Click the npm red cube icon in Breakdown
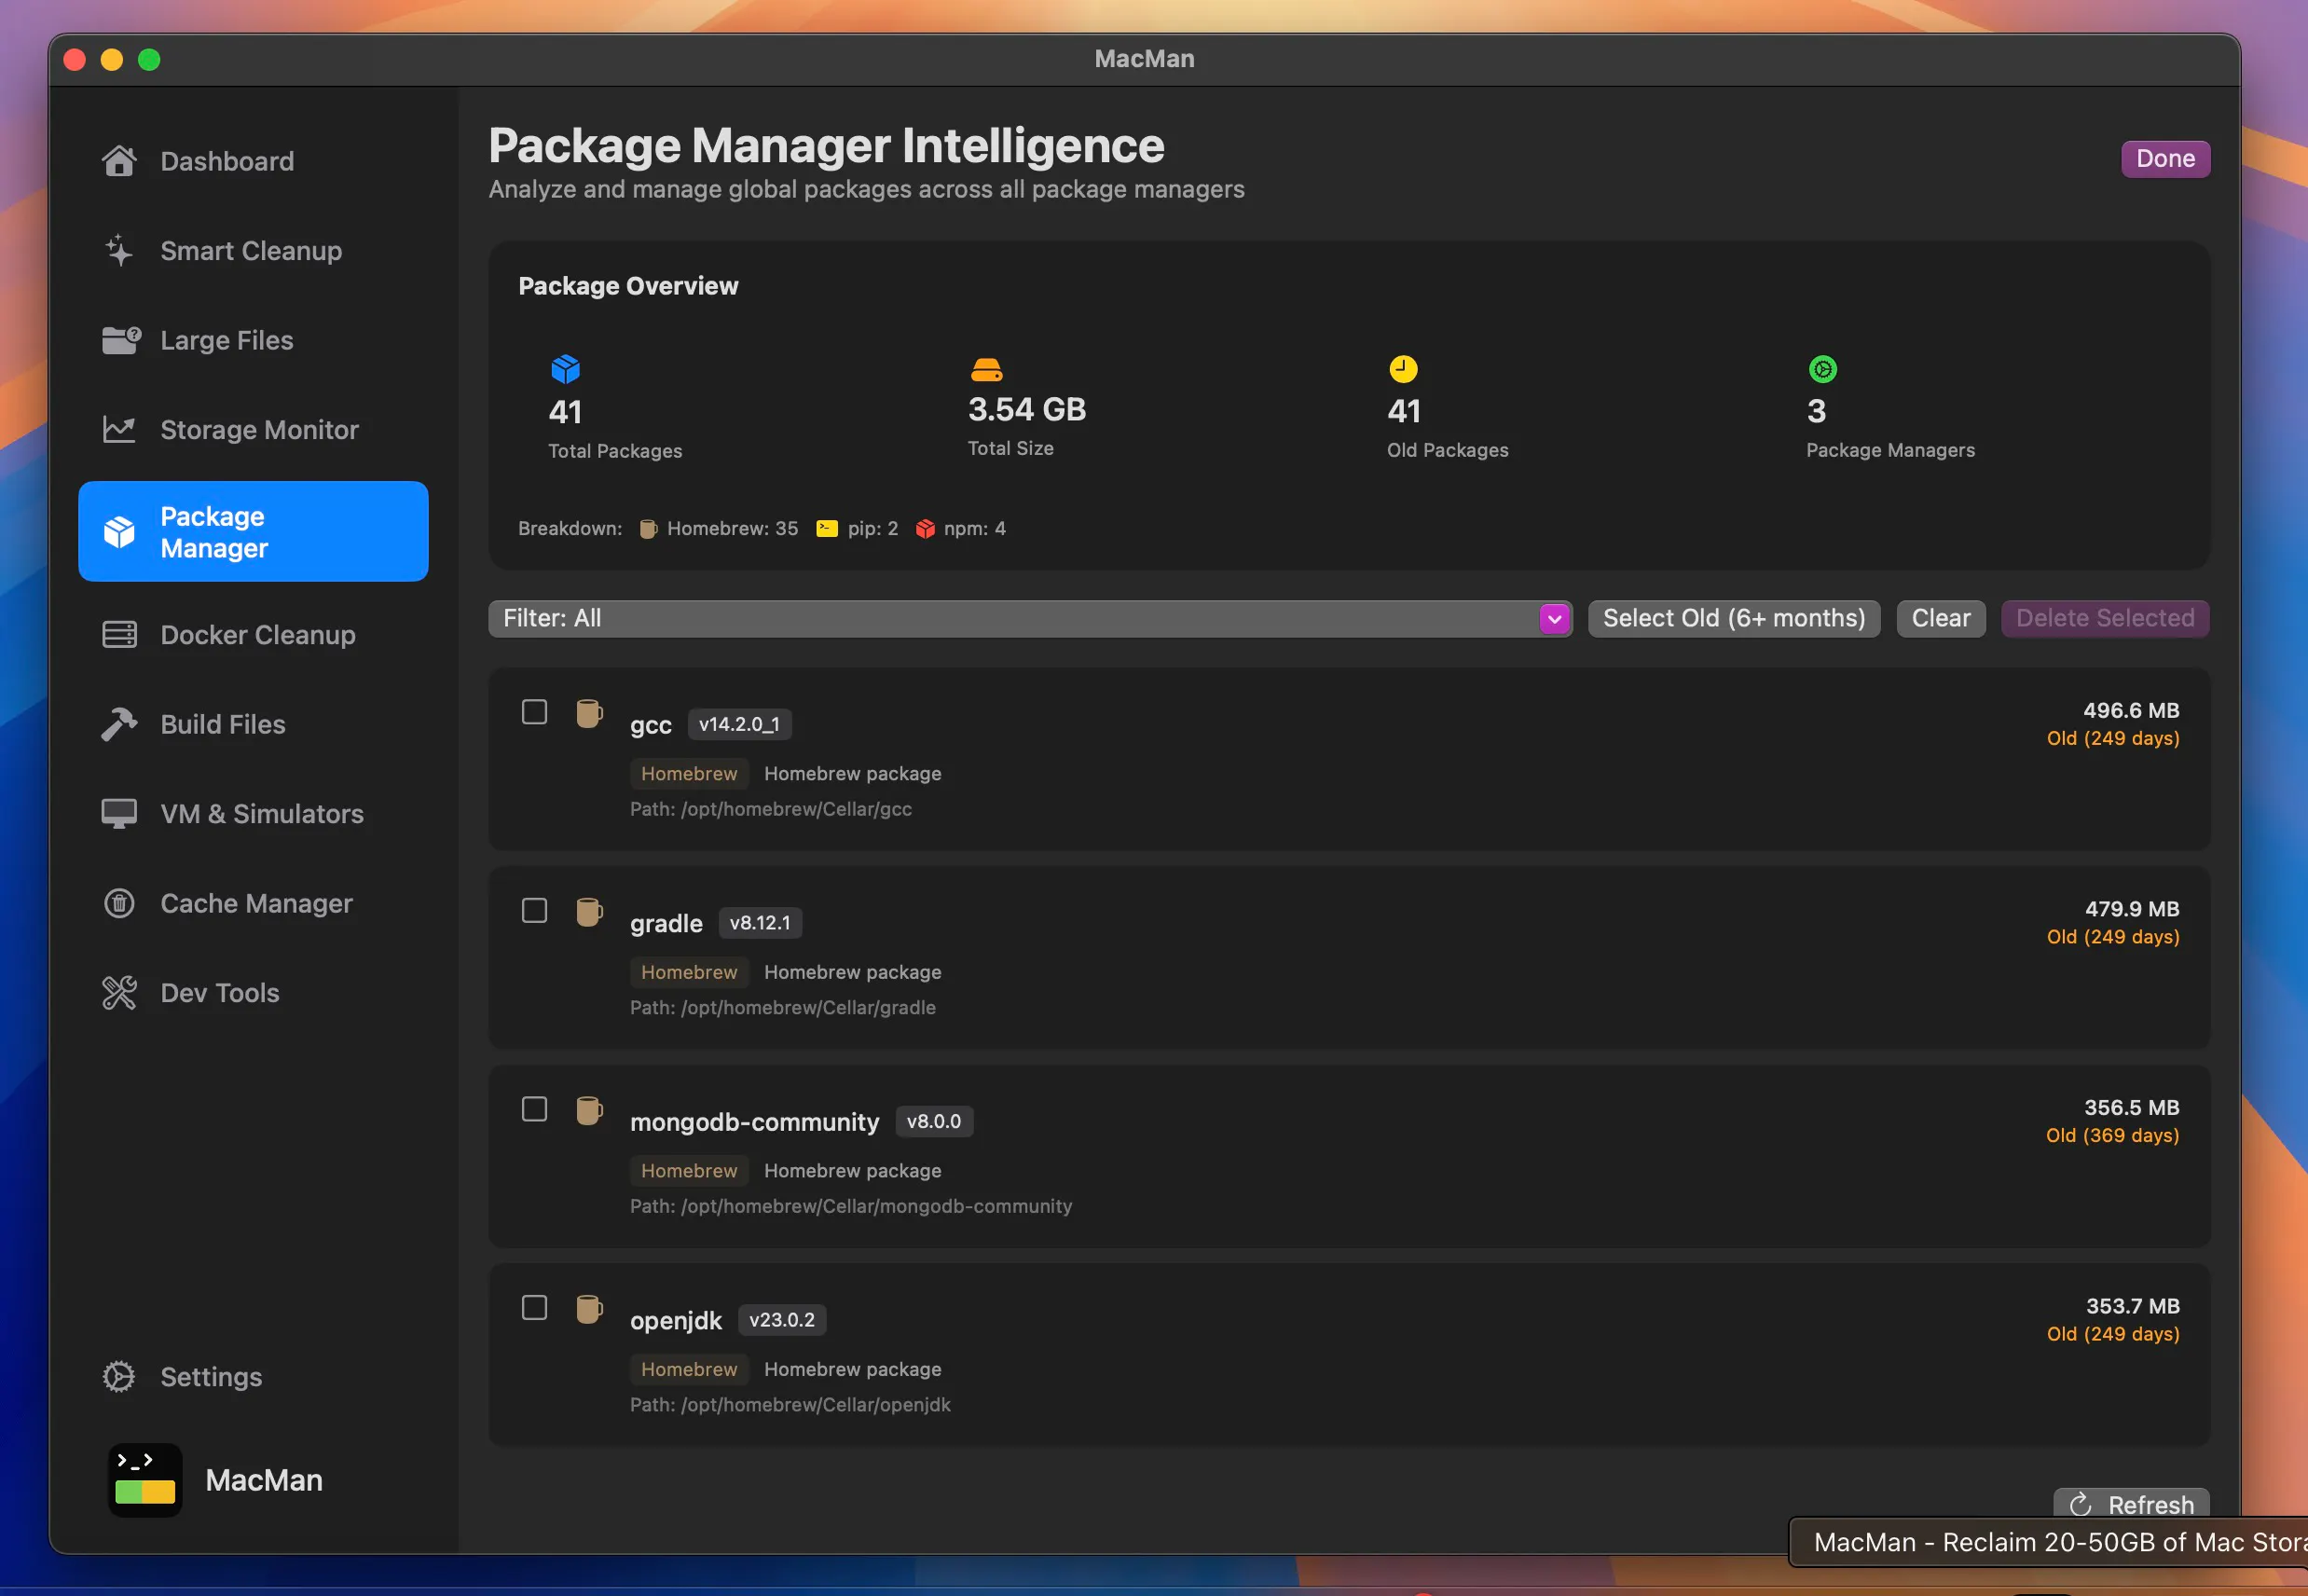 [925, 528]
